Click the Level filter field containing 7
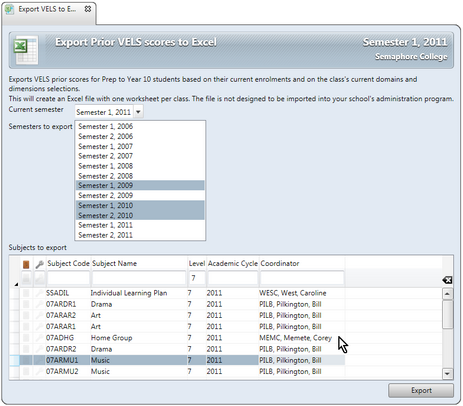This screenshot has width=463, height=406. point(197,278)
